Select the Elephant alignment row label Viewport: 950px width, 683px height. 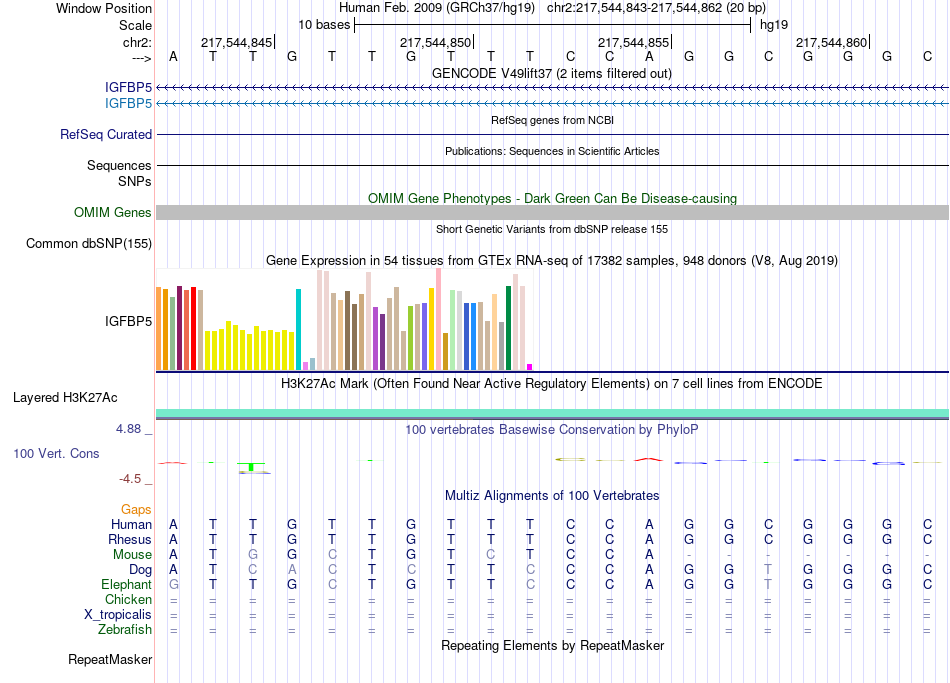(x=126, y=584)
